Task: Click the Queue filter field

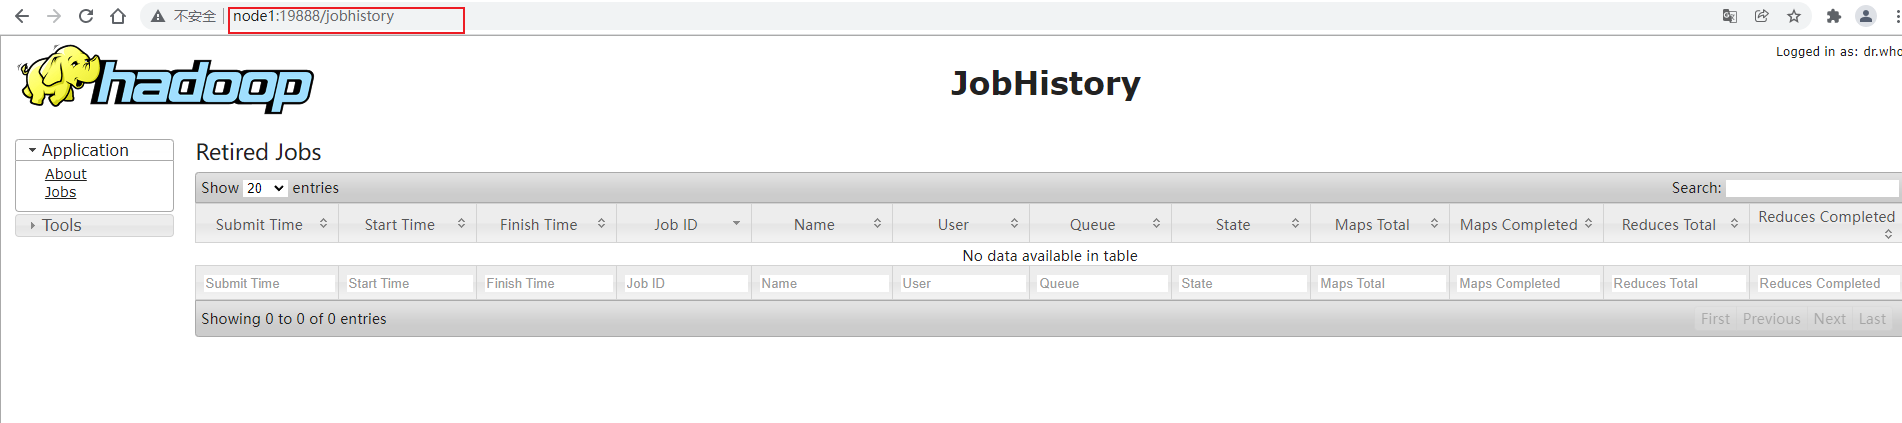Action: point(1102,284)
